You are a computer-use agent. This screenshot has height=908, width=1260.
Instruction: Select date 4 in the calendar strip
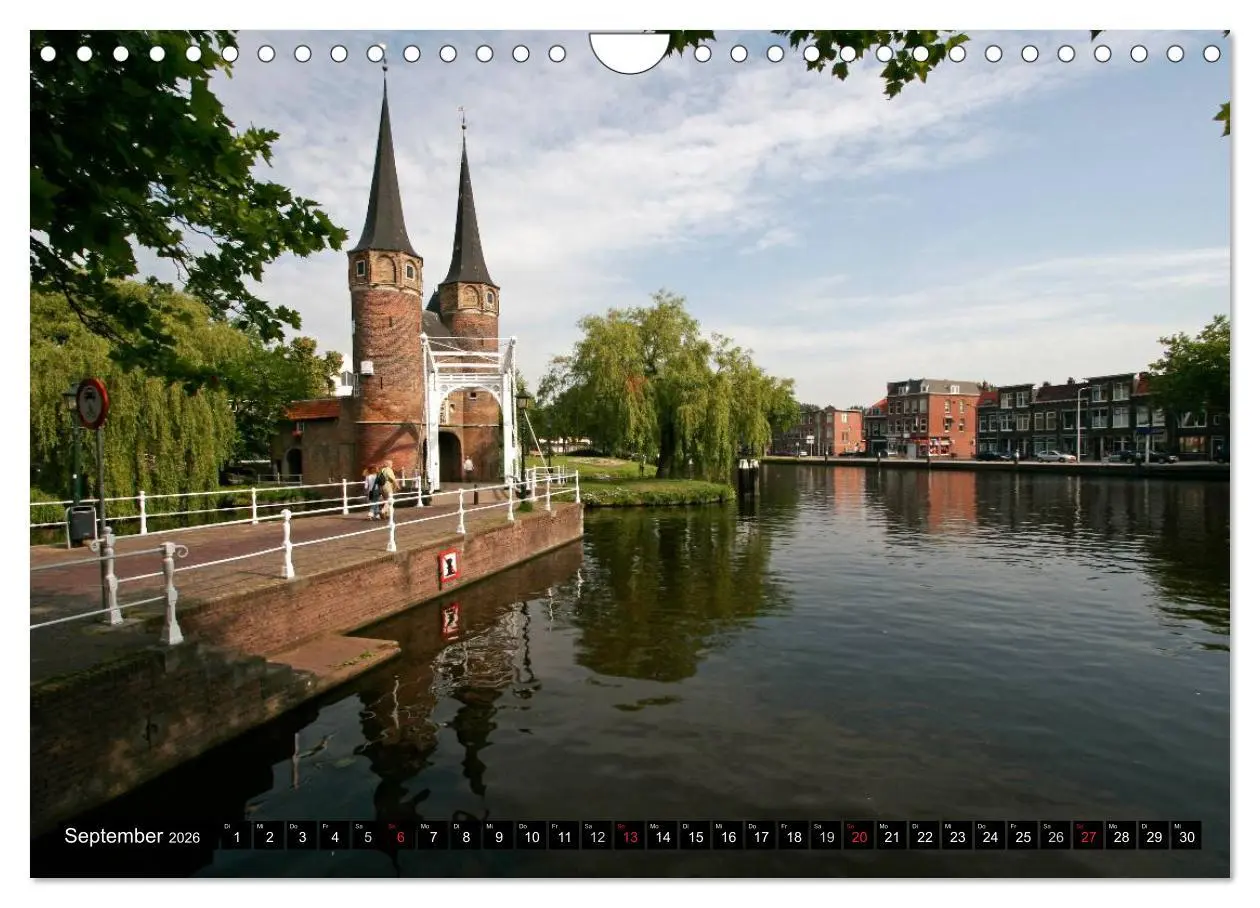tap(334, 836)
